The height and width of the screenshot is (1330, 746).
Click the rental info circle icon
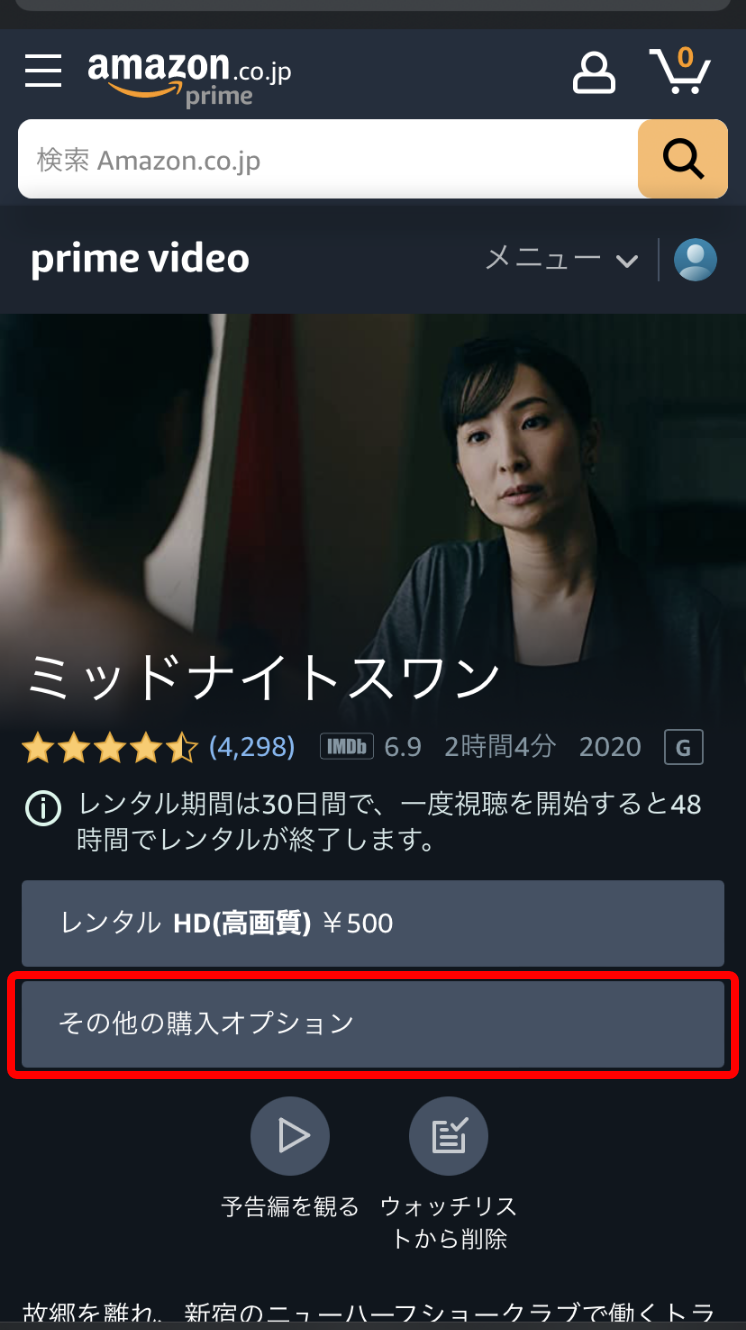pyautogui.click(x=43, y=808)
